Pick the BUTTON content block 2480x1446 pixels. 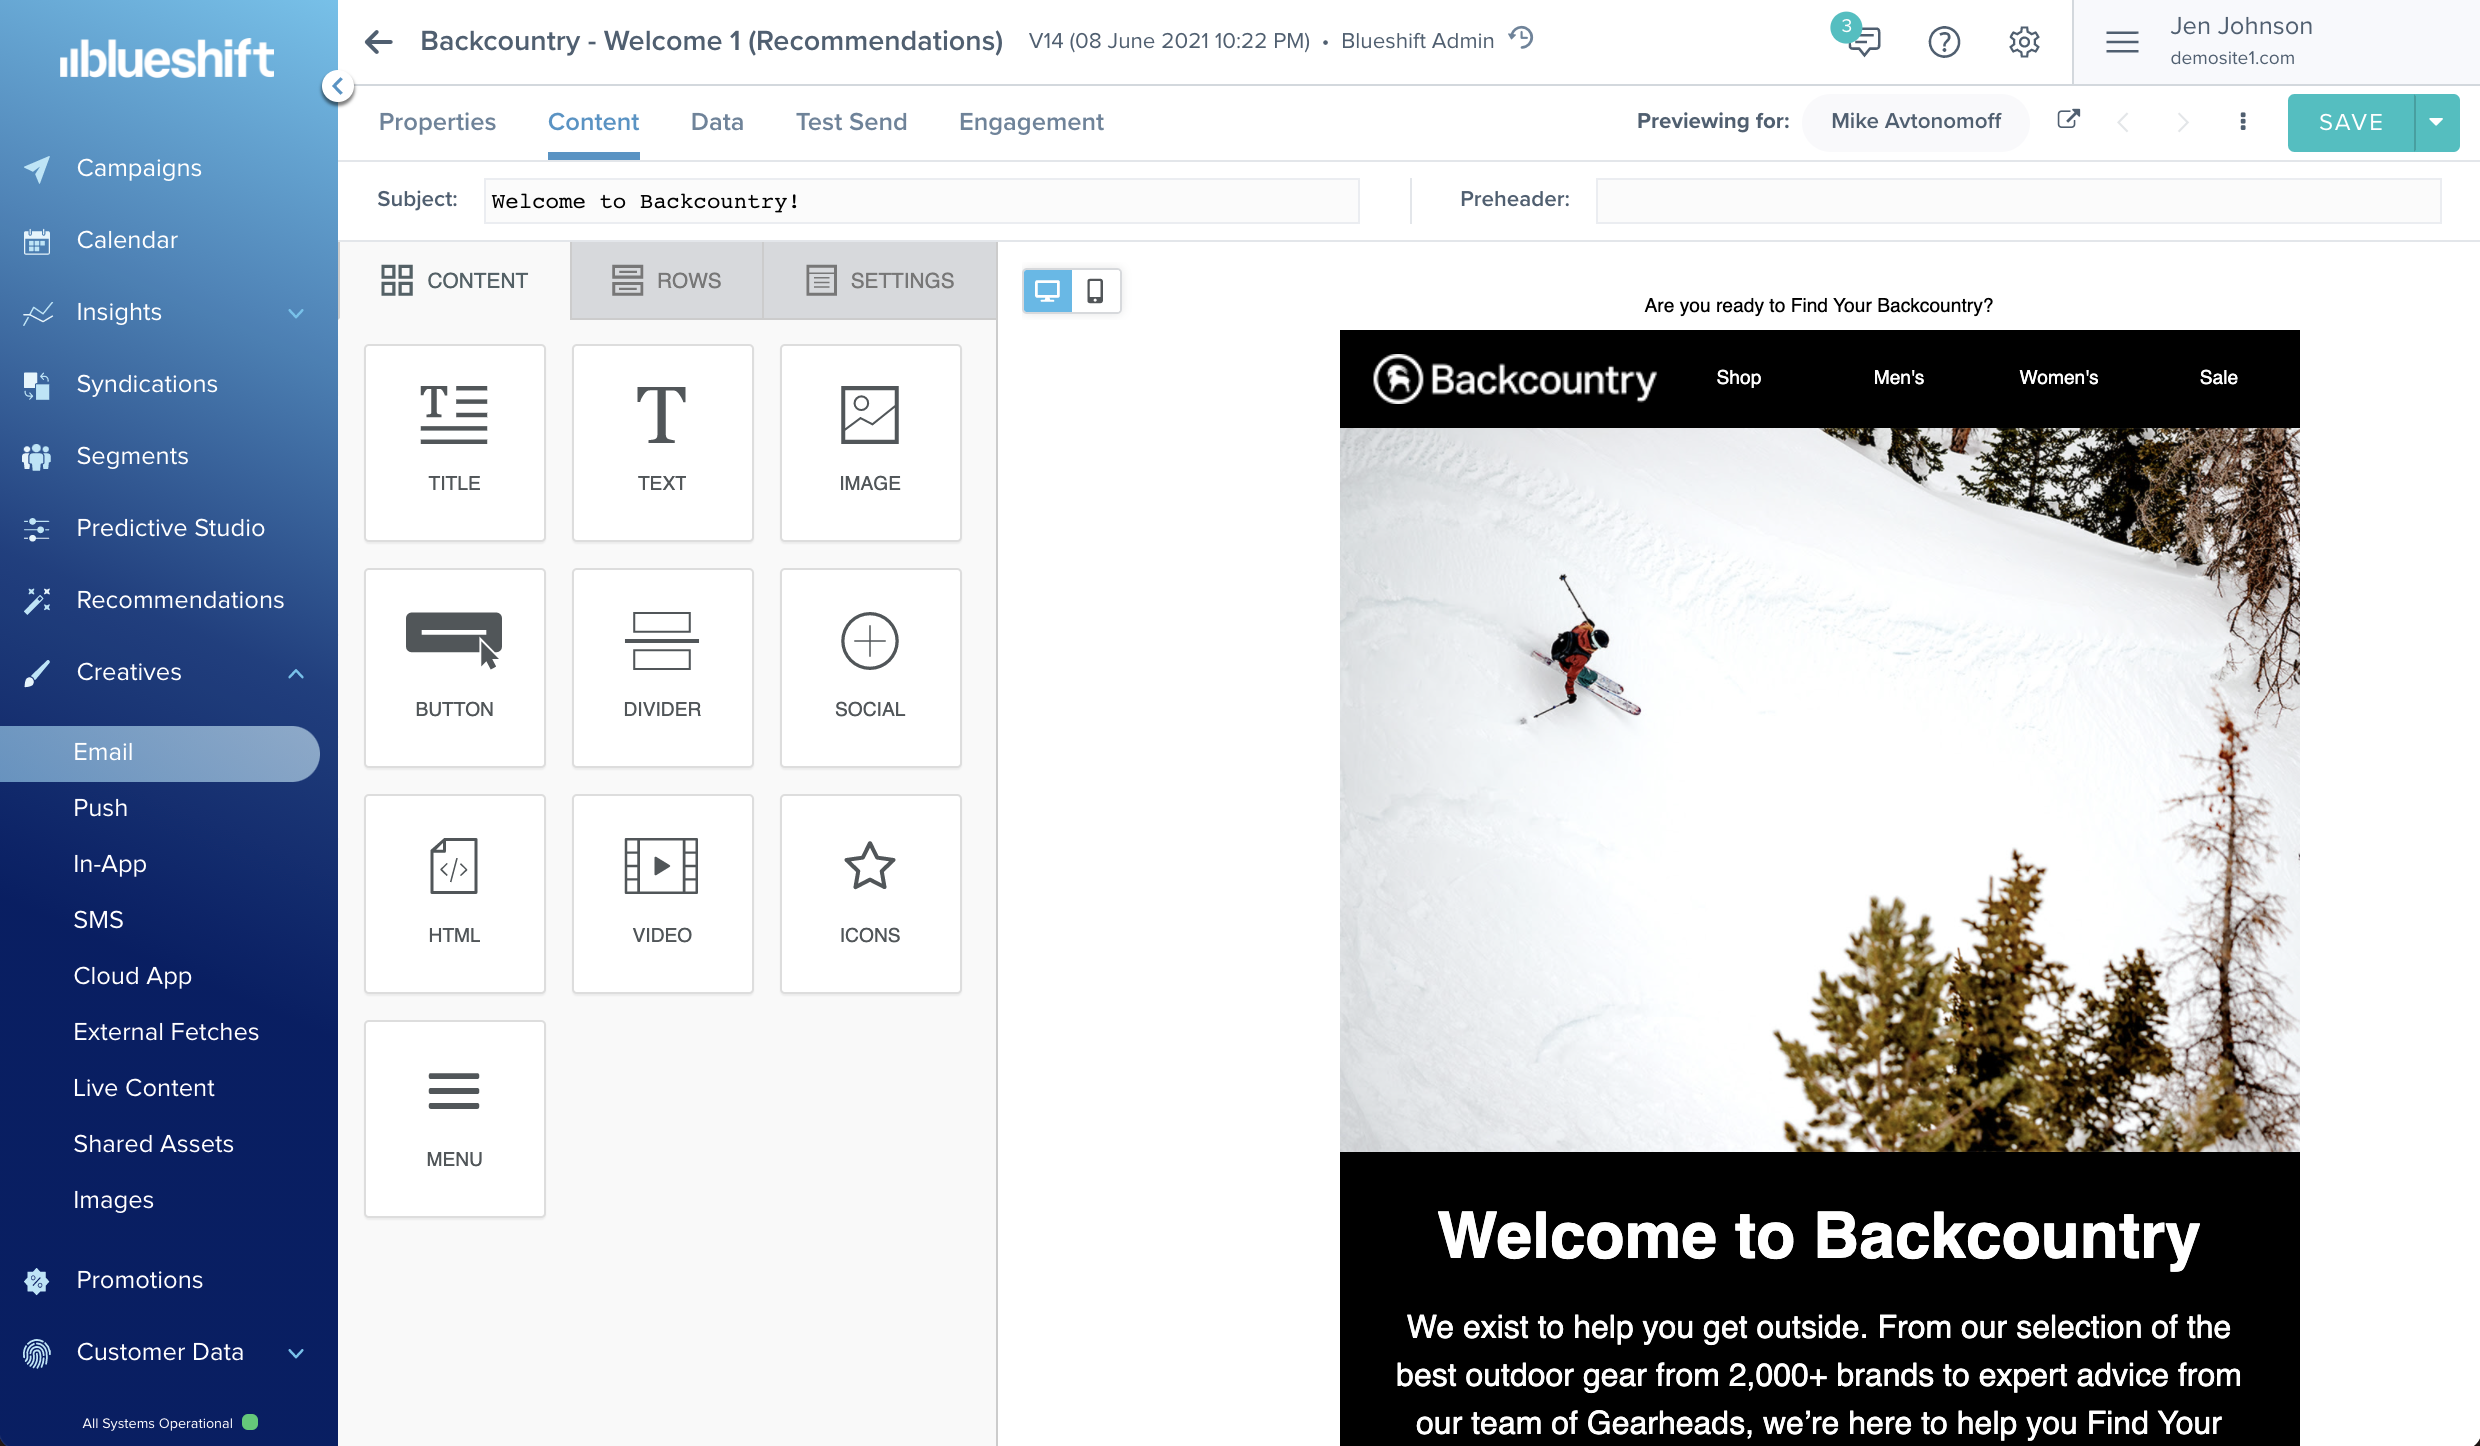click(455, 668)
